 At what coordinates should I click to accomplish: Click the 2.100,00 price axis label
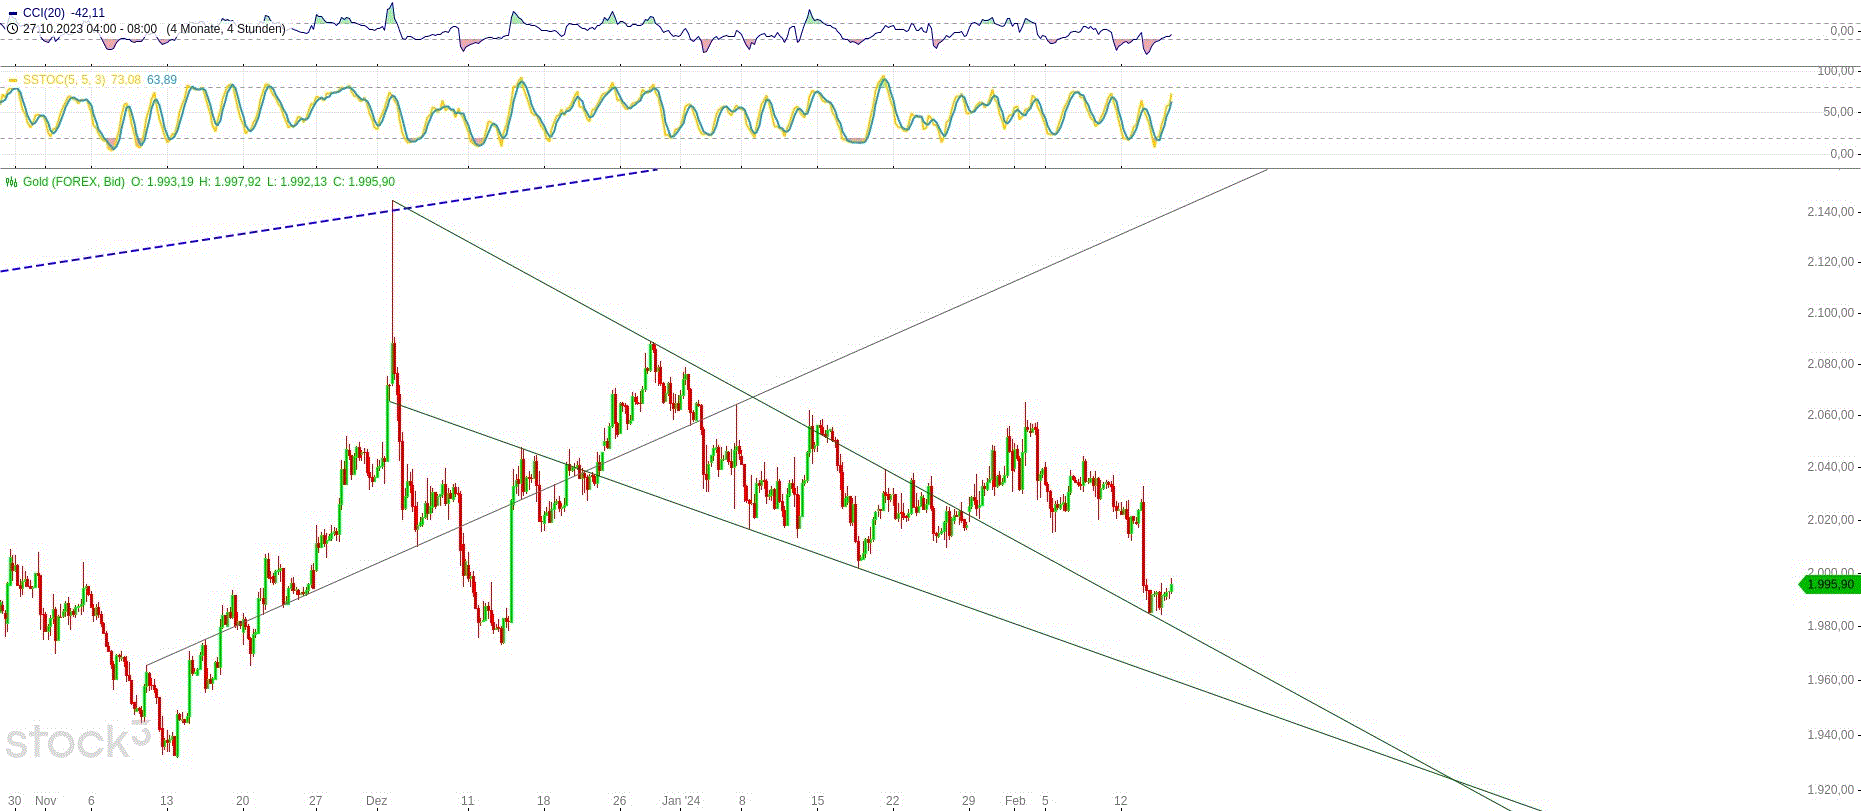coord(1830,313)
